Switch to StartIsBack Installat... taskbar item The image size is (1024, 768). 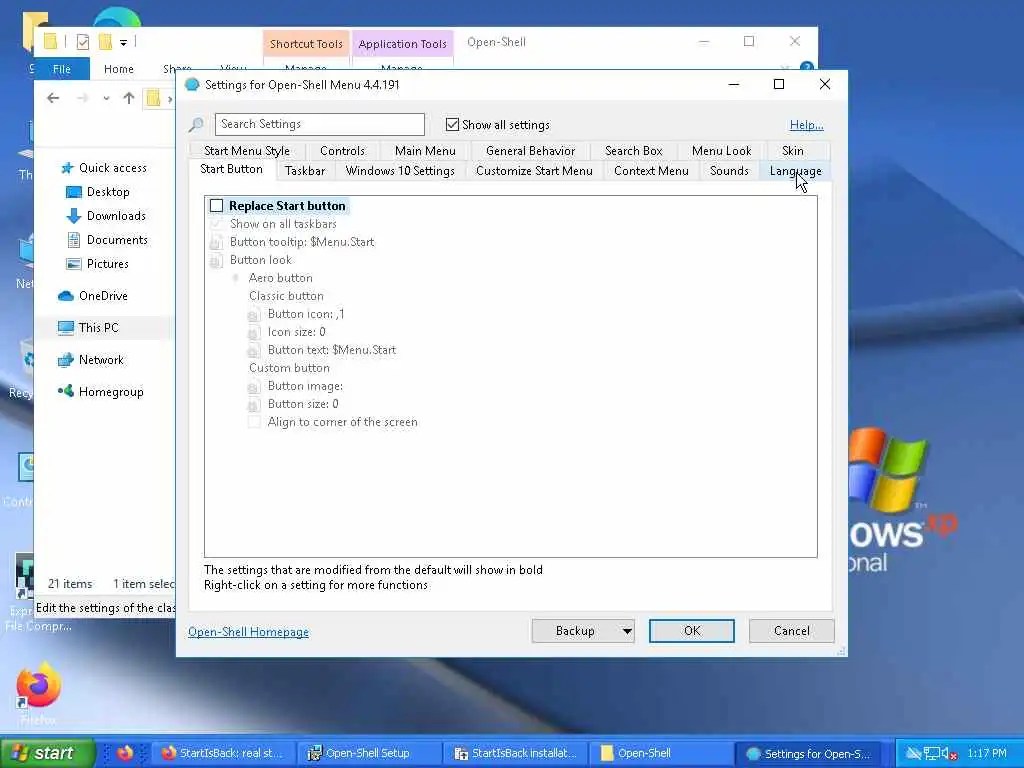[x=515, y=753]
